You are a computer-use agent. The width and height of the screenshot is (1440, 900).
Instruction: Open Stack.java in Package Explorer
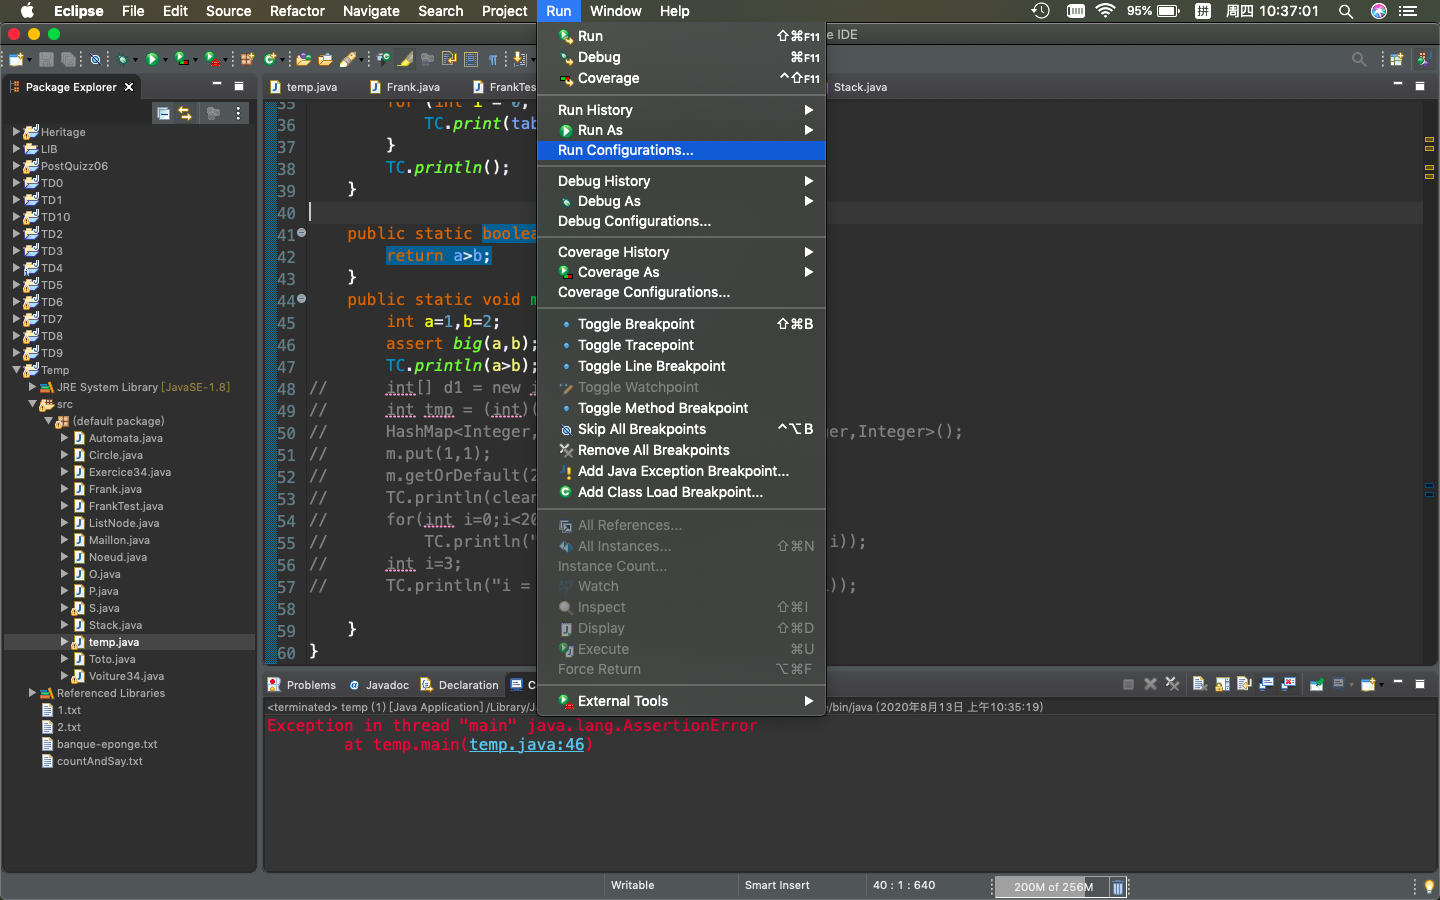115,625
